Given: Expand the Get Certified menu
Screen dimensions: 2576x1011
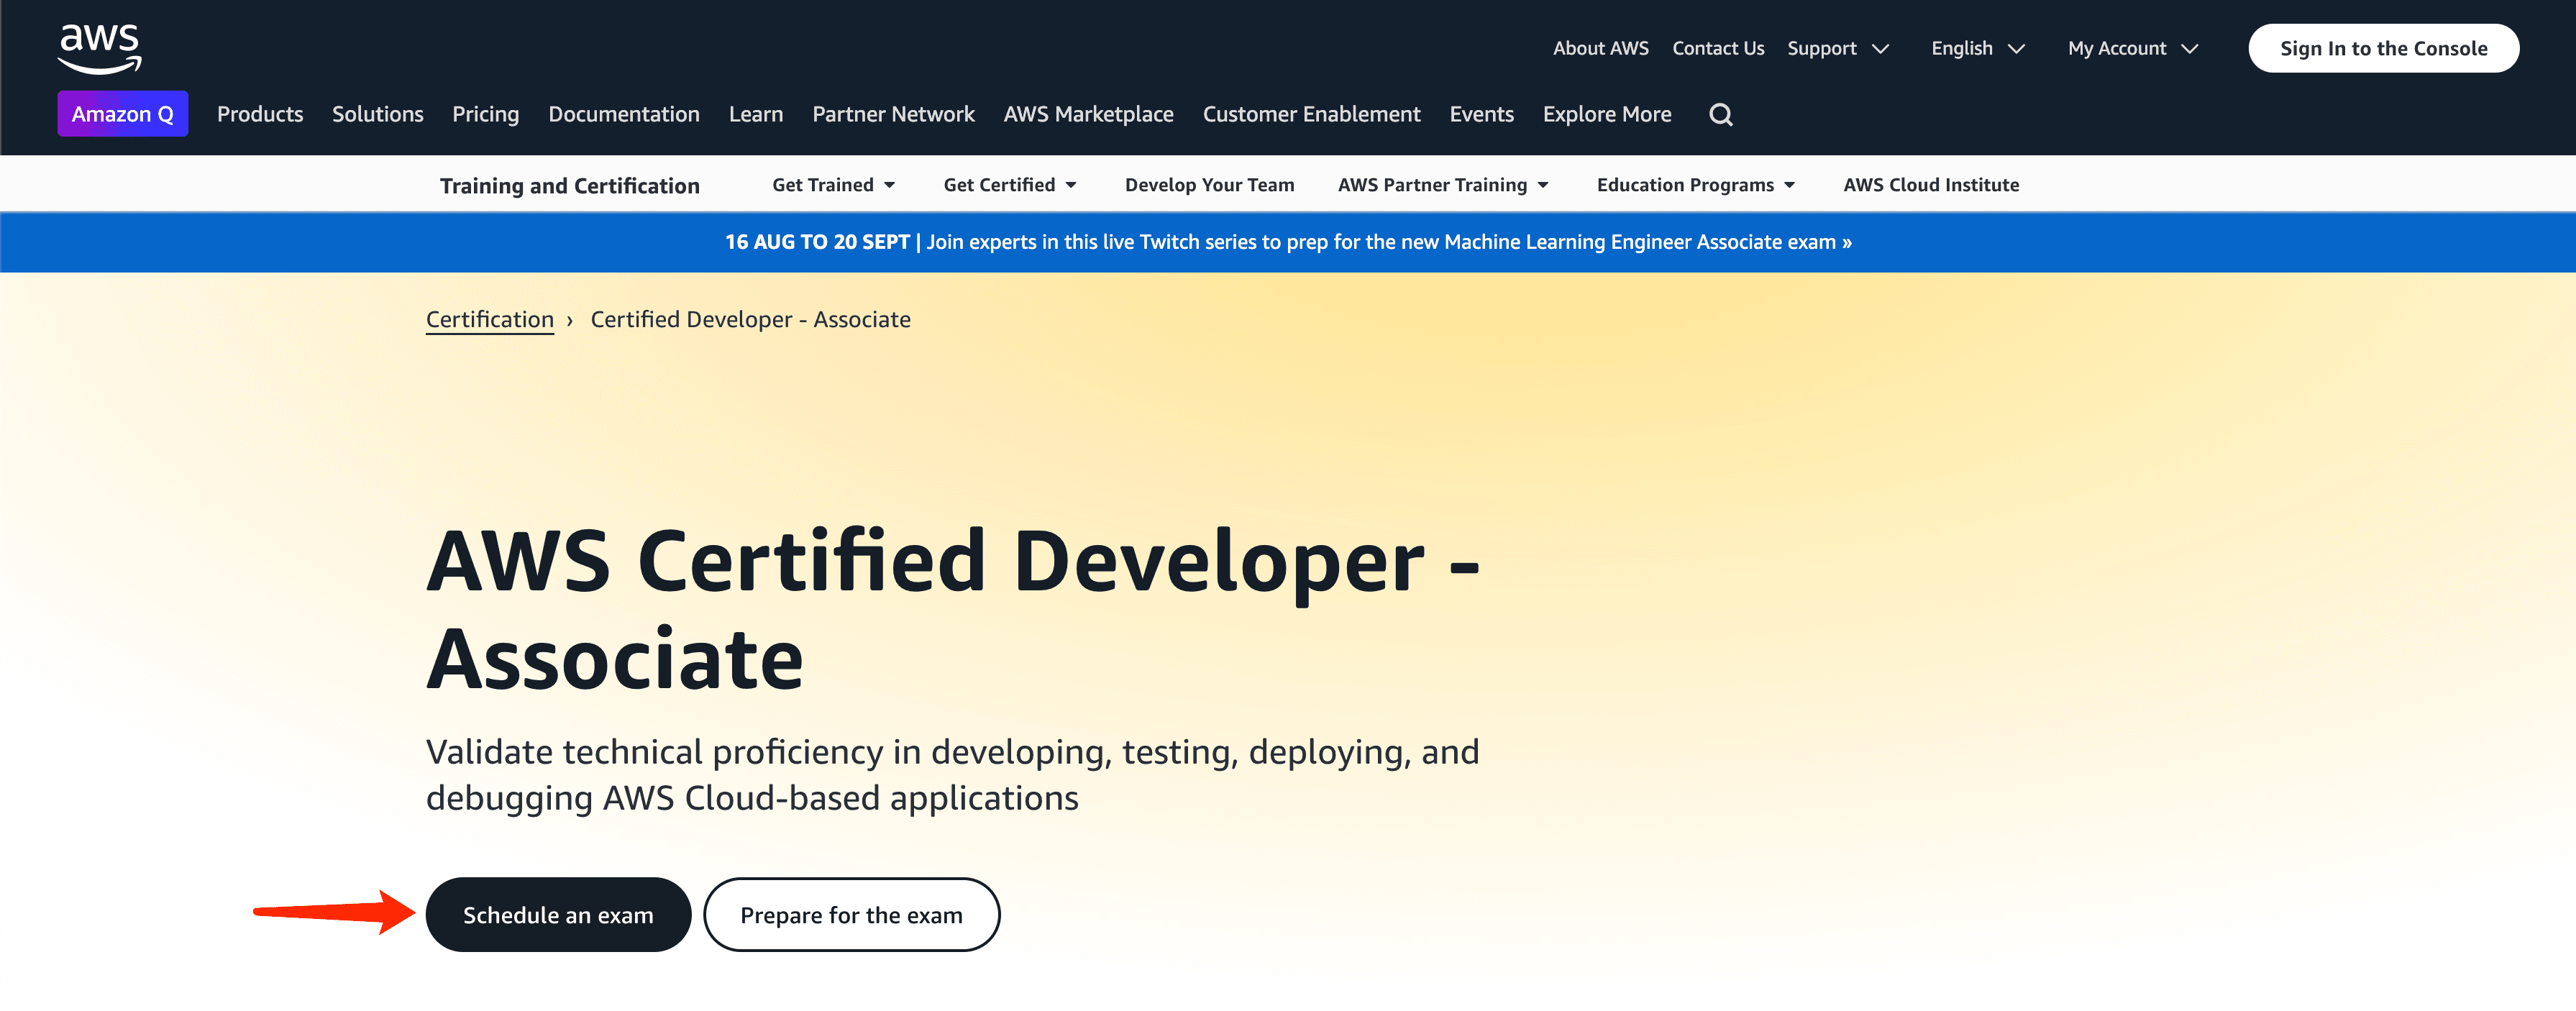Looking at the screenshot, I should click(x=1009, y=185).
